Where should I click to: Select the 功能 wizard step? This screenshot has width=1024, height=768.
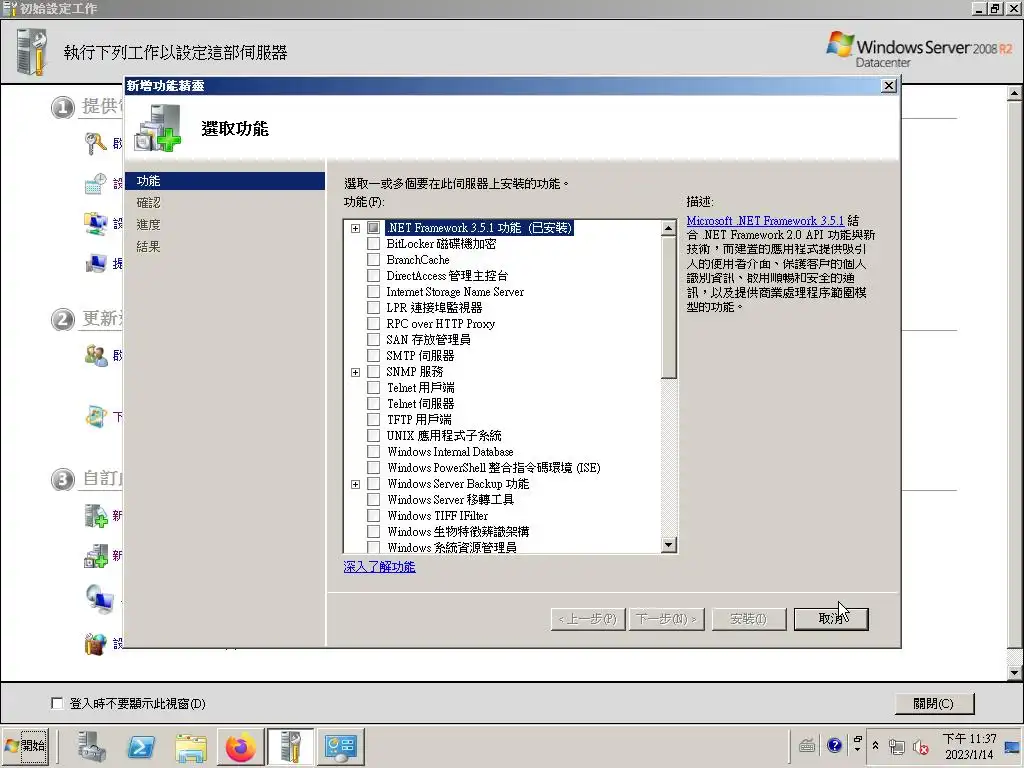point(225,181)
